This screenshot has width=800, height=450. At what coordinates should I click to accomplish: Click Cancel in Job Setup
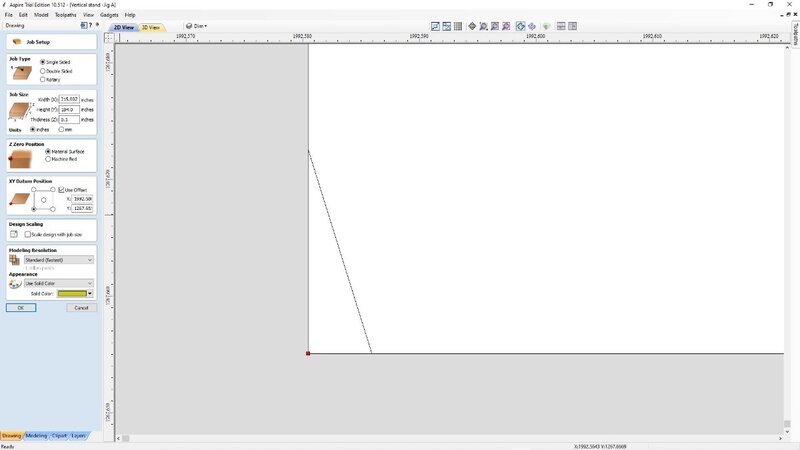point(81,308)
